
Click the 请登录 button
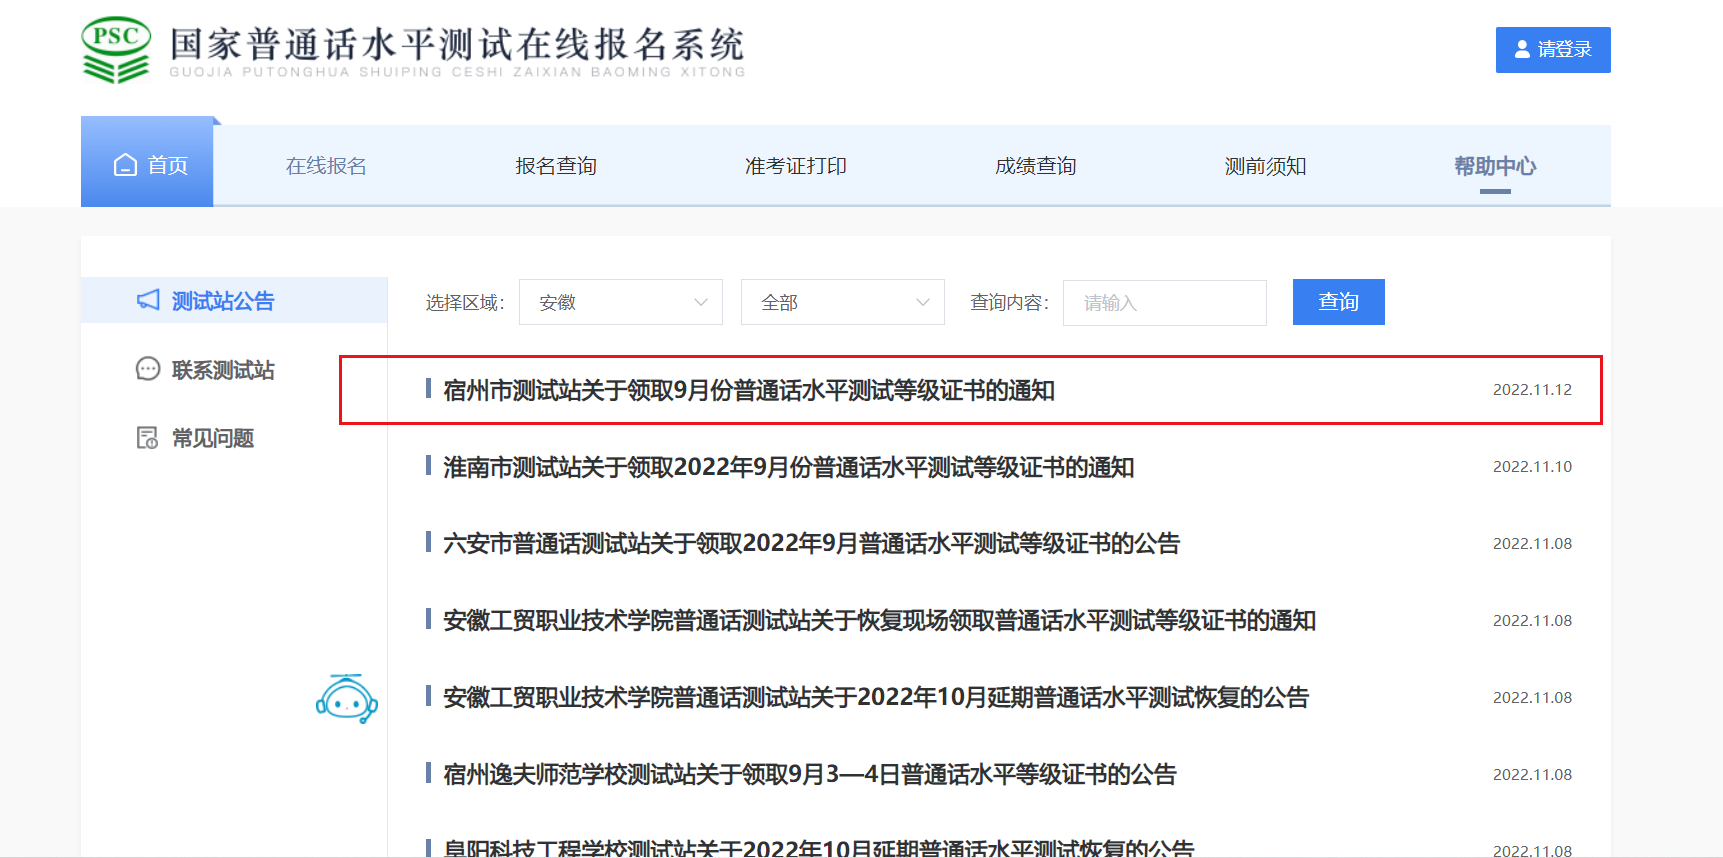[1553, 50]
